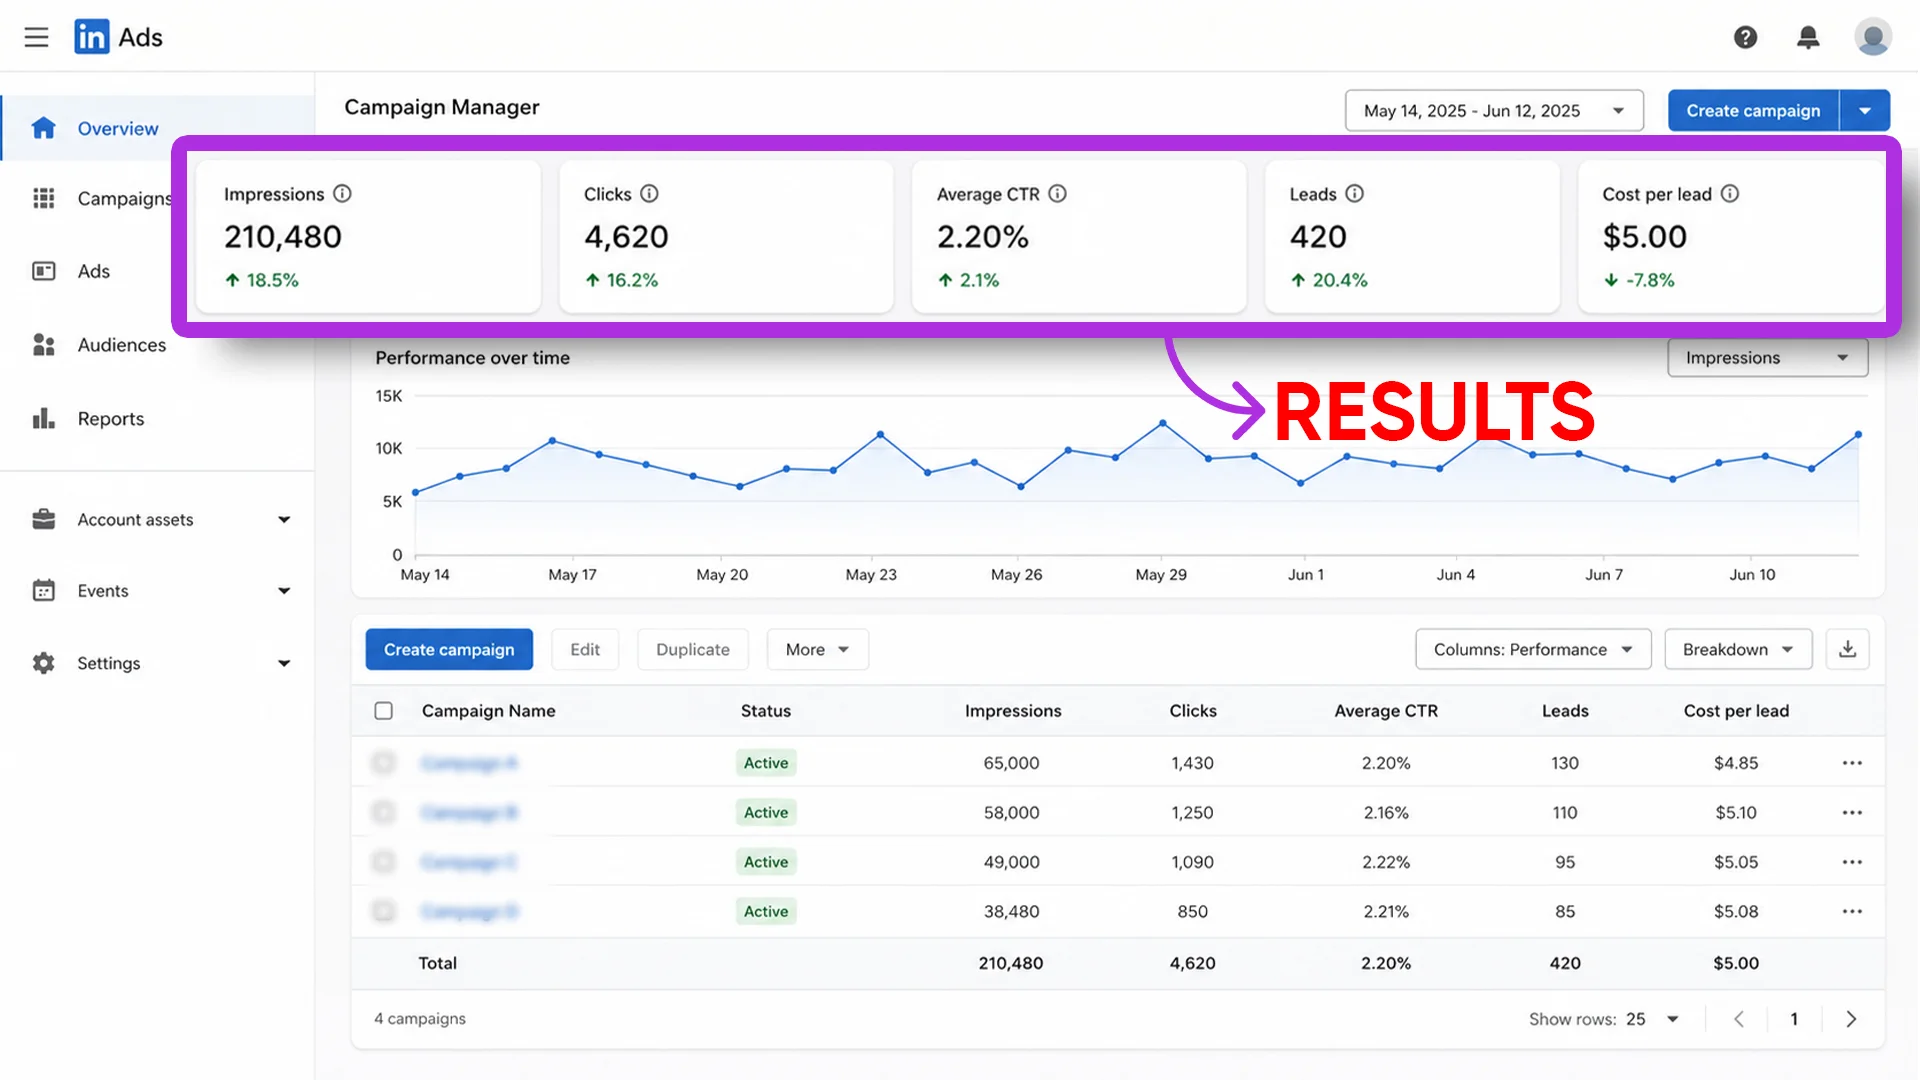Click the Clicks info icon

pos(649,193)
